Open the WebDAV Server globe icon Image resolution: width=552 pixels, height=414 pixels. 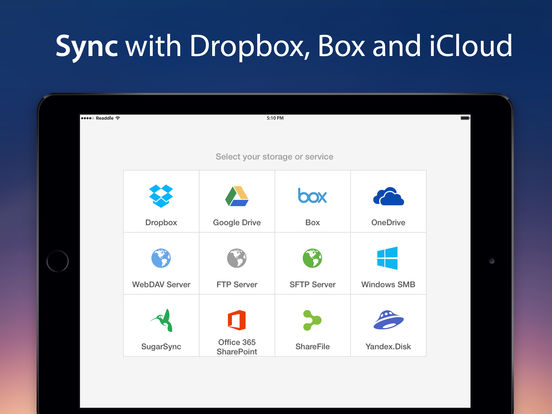(161, 258)
